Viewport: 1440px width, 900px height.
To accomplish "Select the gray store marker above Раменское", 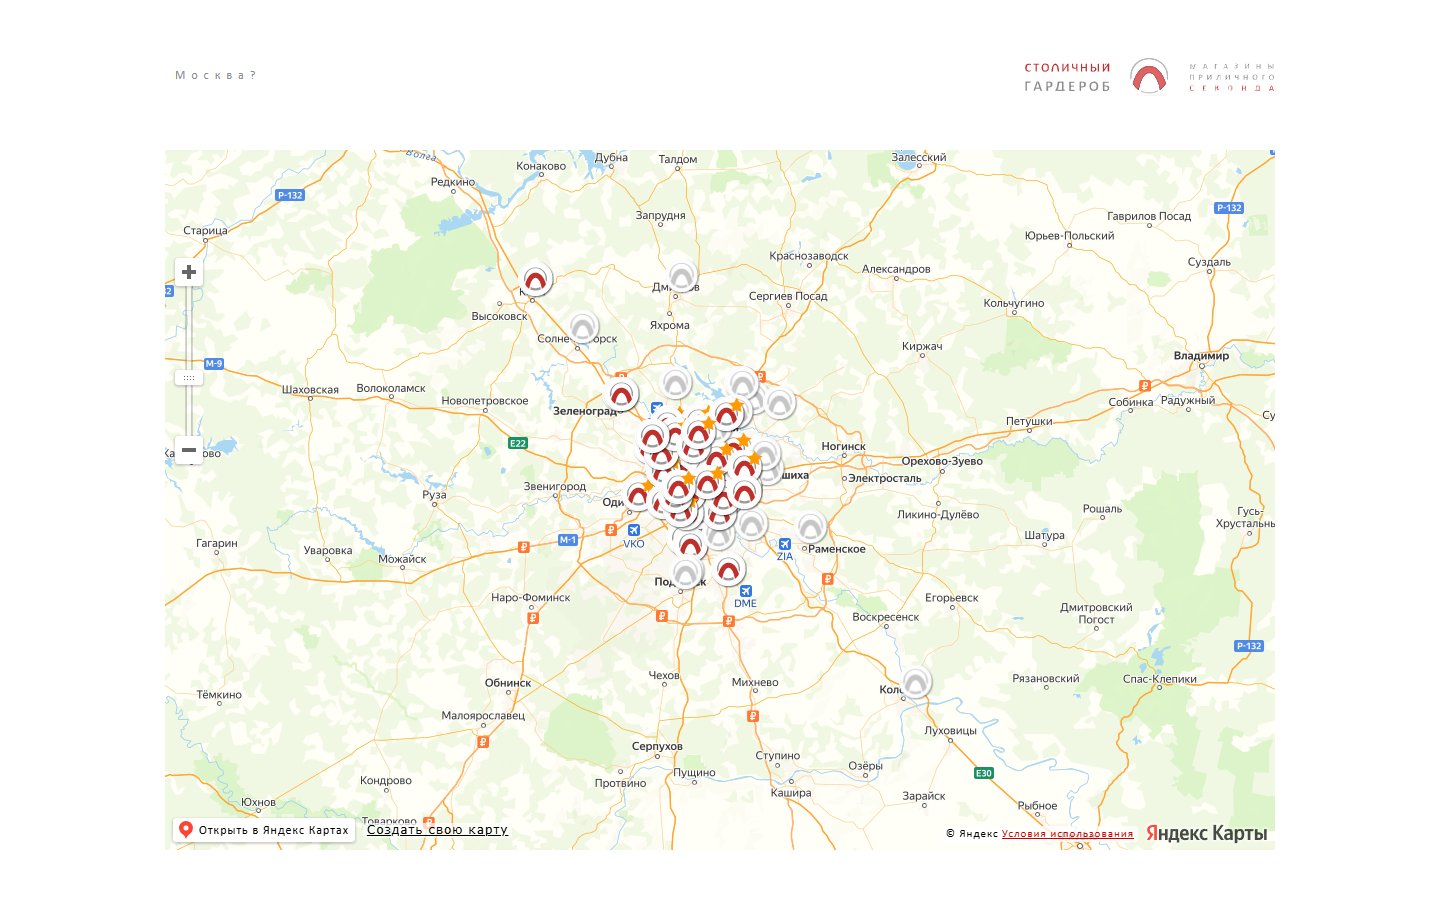I will tap(811, 527).
